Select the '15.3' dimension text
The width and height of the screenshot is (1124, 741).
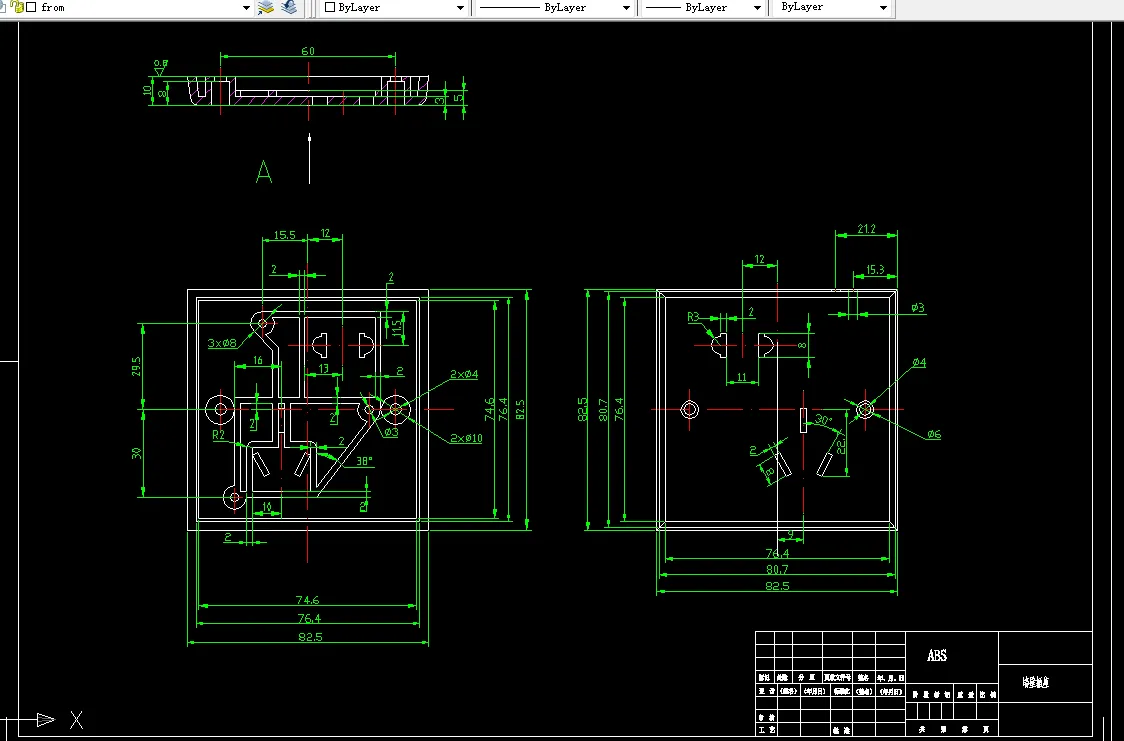(875, 269)
